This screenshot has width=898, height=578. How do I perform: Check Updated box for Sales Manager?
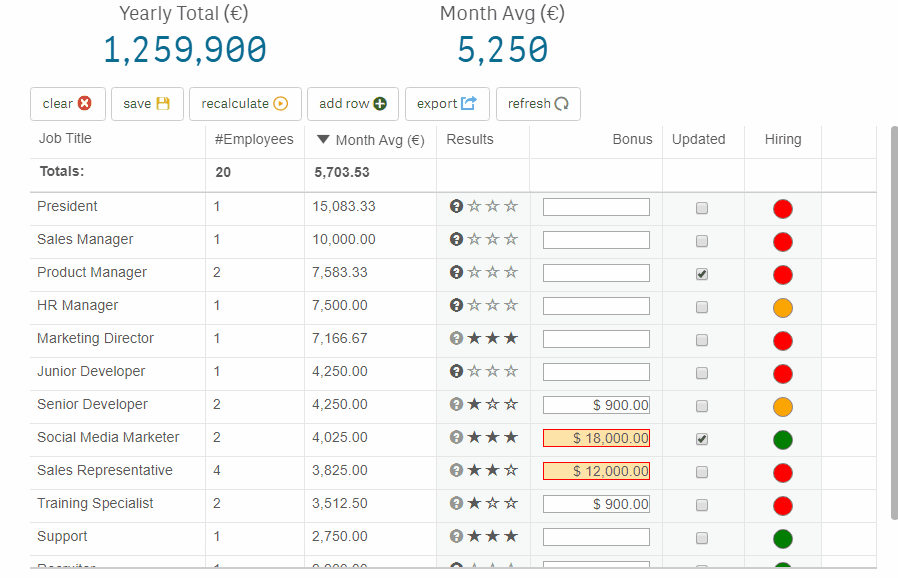[x=702, y=241]
